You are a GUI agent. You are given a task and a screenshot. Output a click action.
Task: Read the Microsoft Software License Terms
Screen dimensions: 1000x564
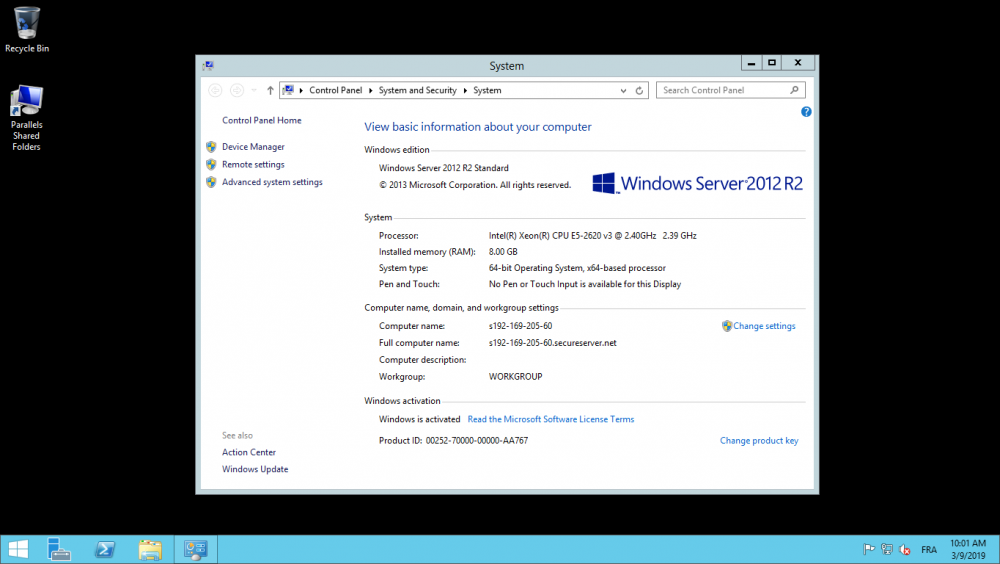click(551, 419)
